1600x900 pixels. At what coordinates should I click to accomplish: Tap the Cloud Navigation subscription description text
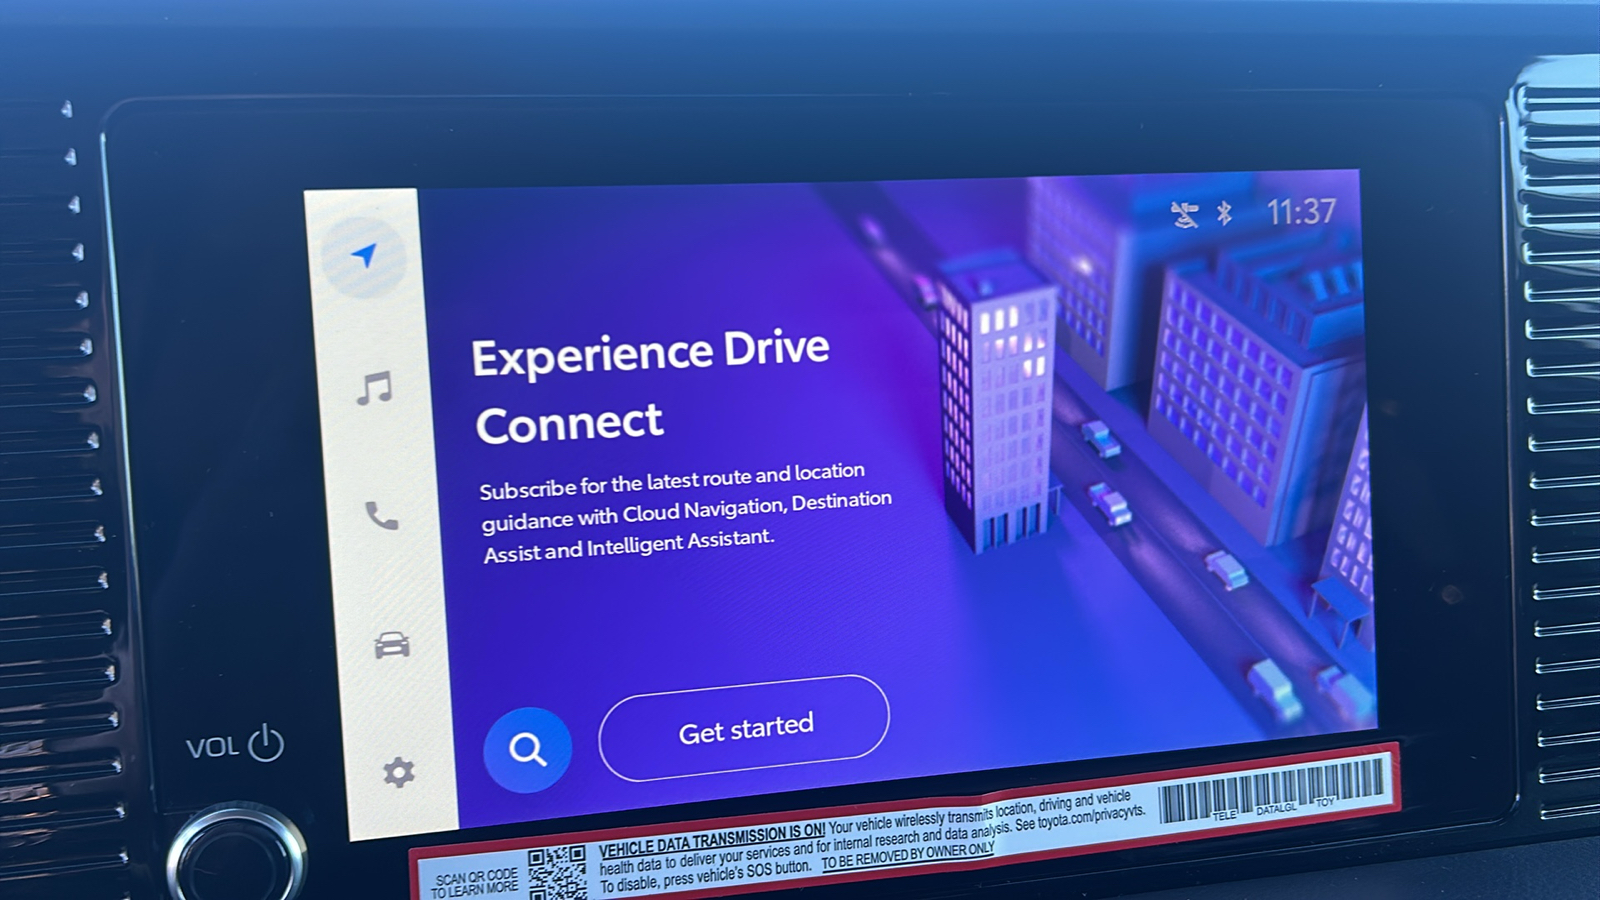tap(685, 512)
